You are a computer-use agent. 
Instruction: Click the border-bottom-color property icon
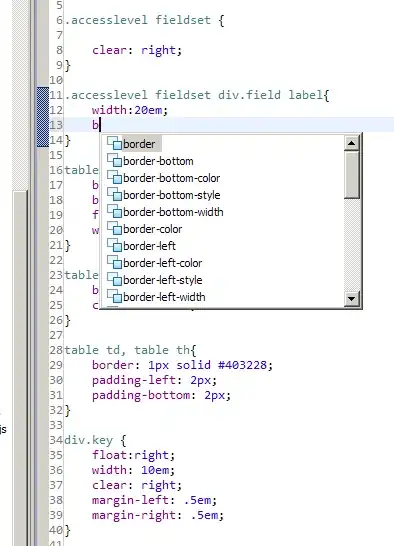pyautogui.click(x=114, y=178)
